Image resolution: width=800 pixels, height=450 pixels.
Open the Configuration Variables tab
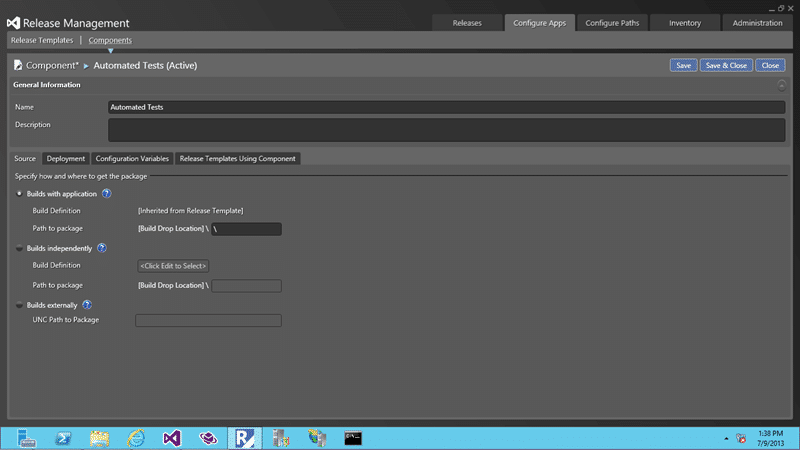[x=132, y=159]
